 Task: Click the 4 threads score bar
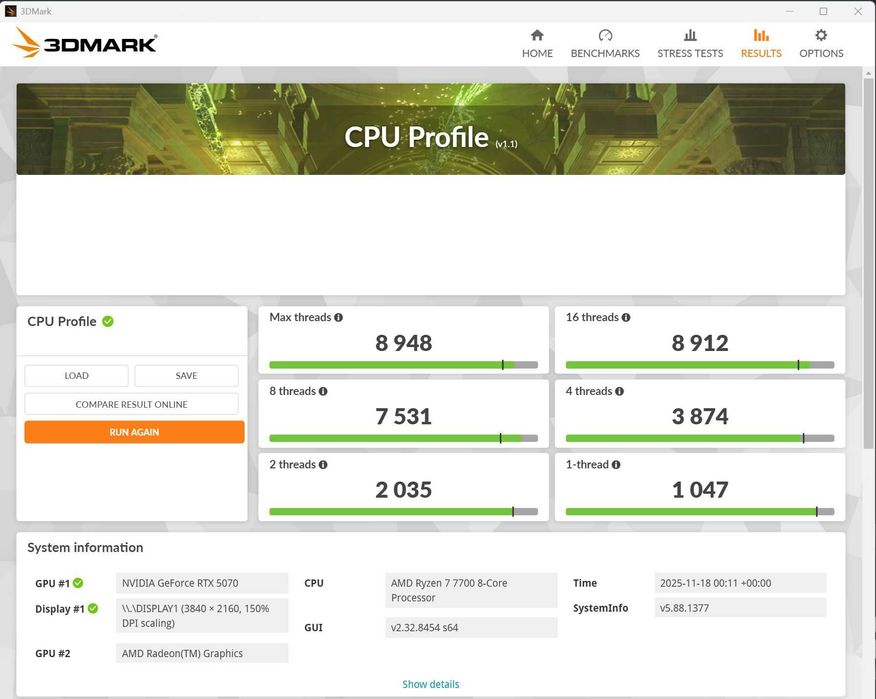coord(699,439)
